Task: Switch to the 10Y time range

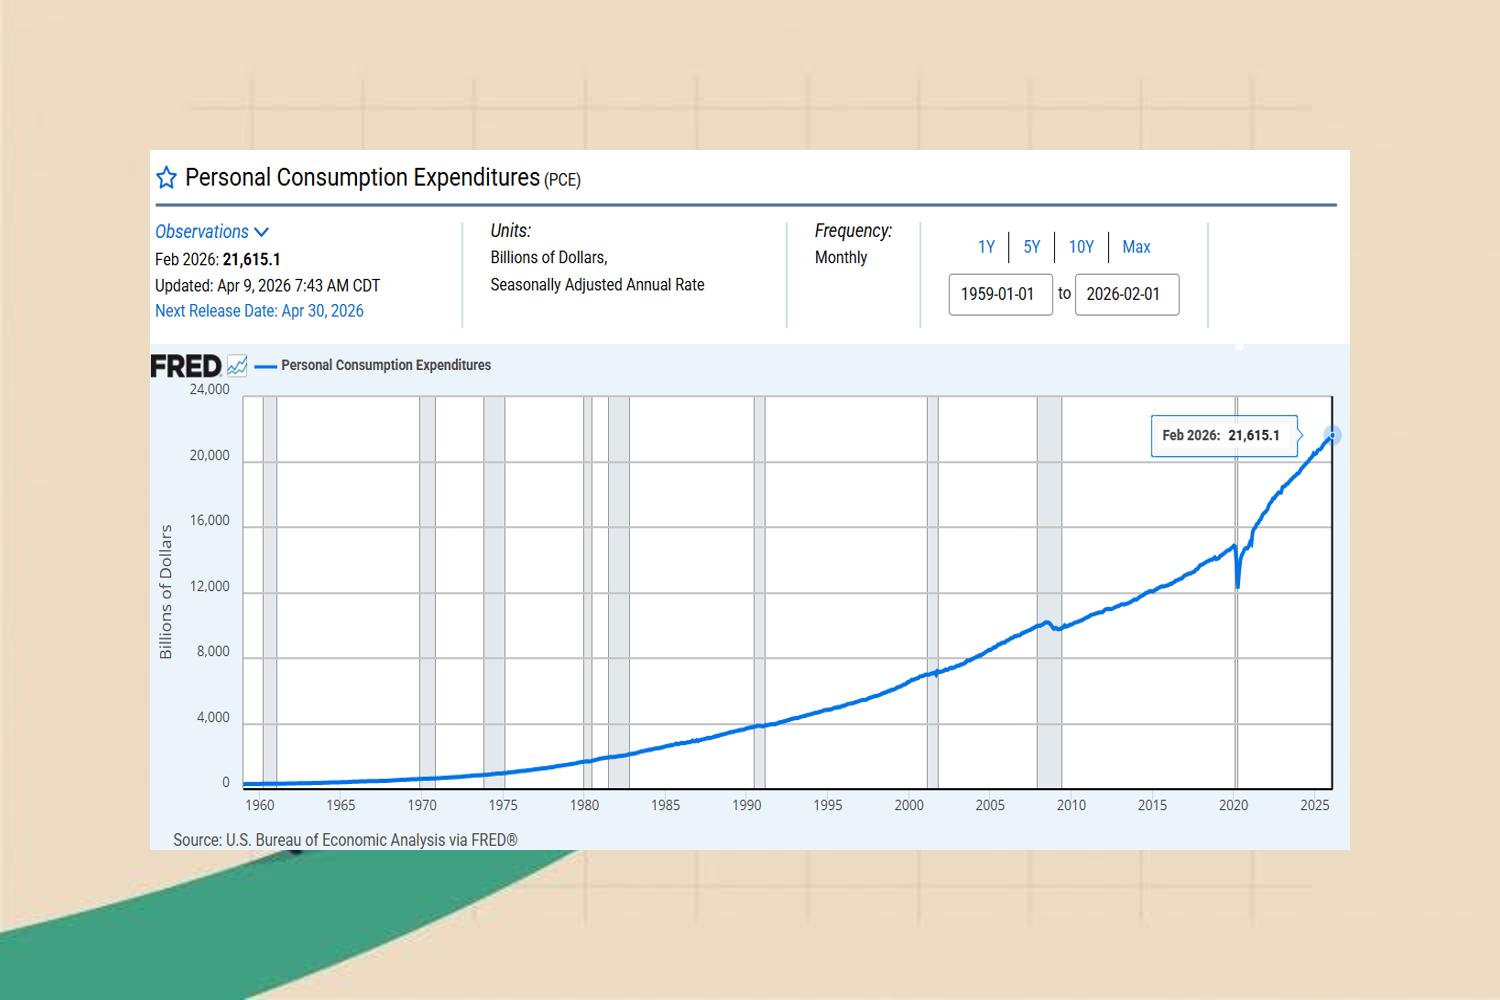Action: point(1081,247)
